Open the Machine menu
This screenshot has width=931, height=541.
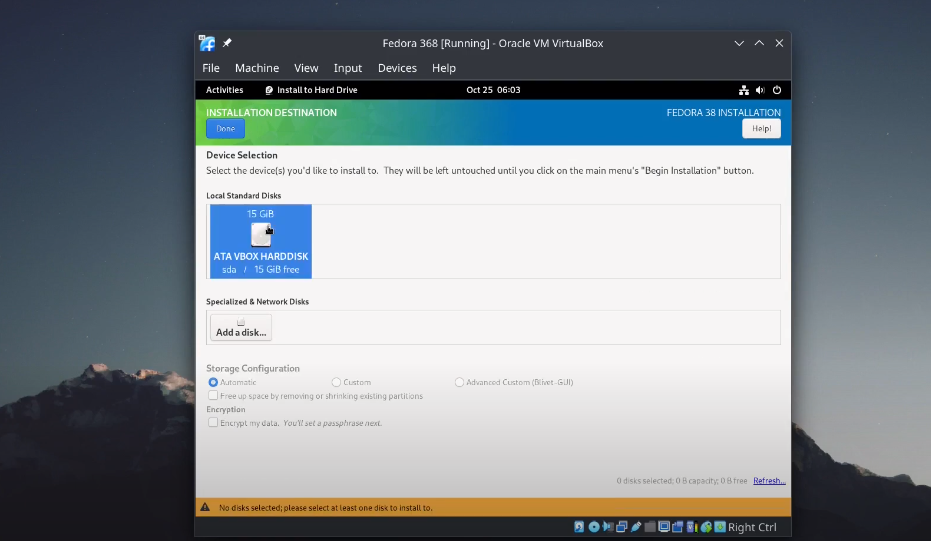coord(257,68)
